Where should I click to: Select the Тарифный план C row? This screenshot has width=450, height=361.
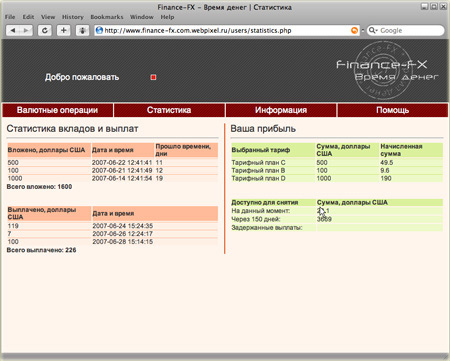coord(337,163)
